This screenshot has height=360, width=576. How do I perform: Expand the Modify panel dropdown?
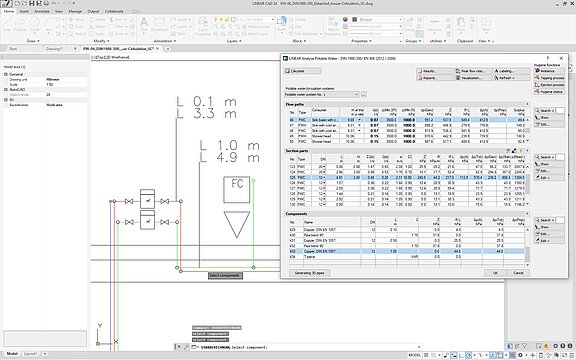click(101, 41)
